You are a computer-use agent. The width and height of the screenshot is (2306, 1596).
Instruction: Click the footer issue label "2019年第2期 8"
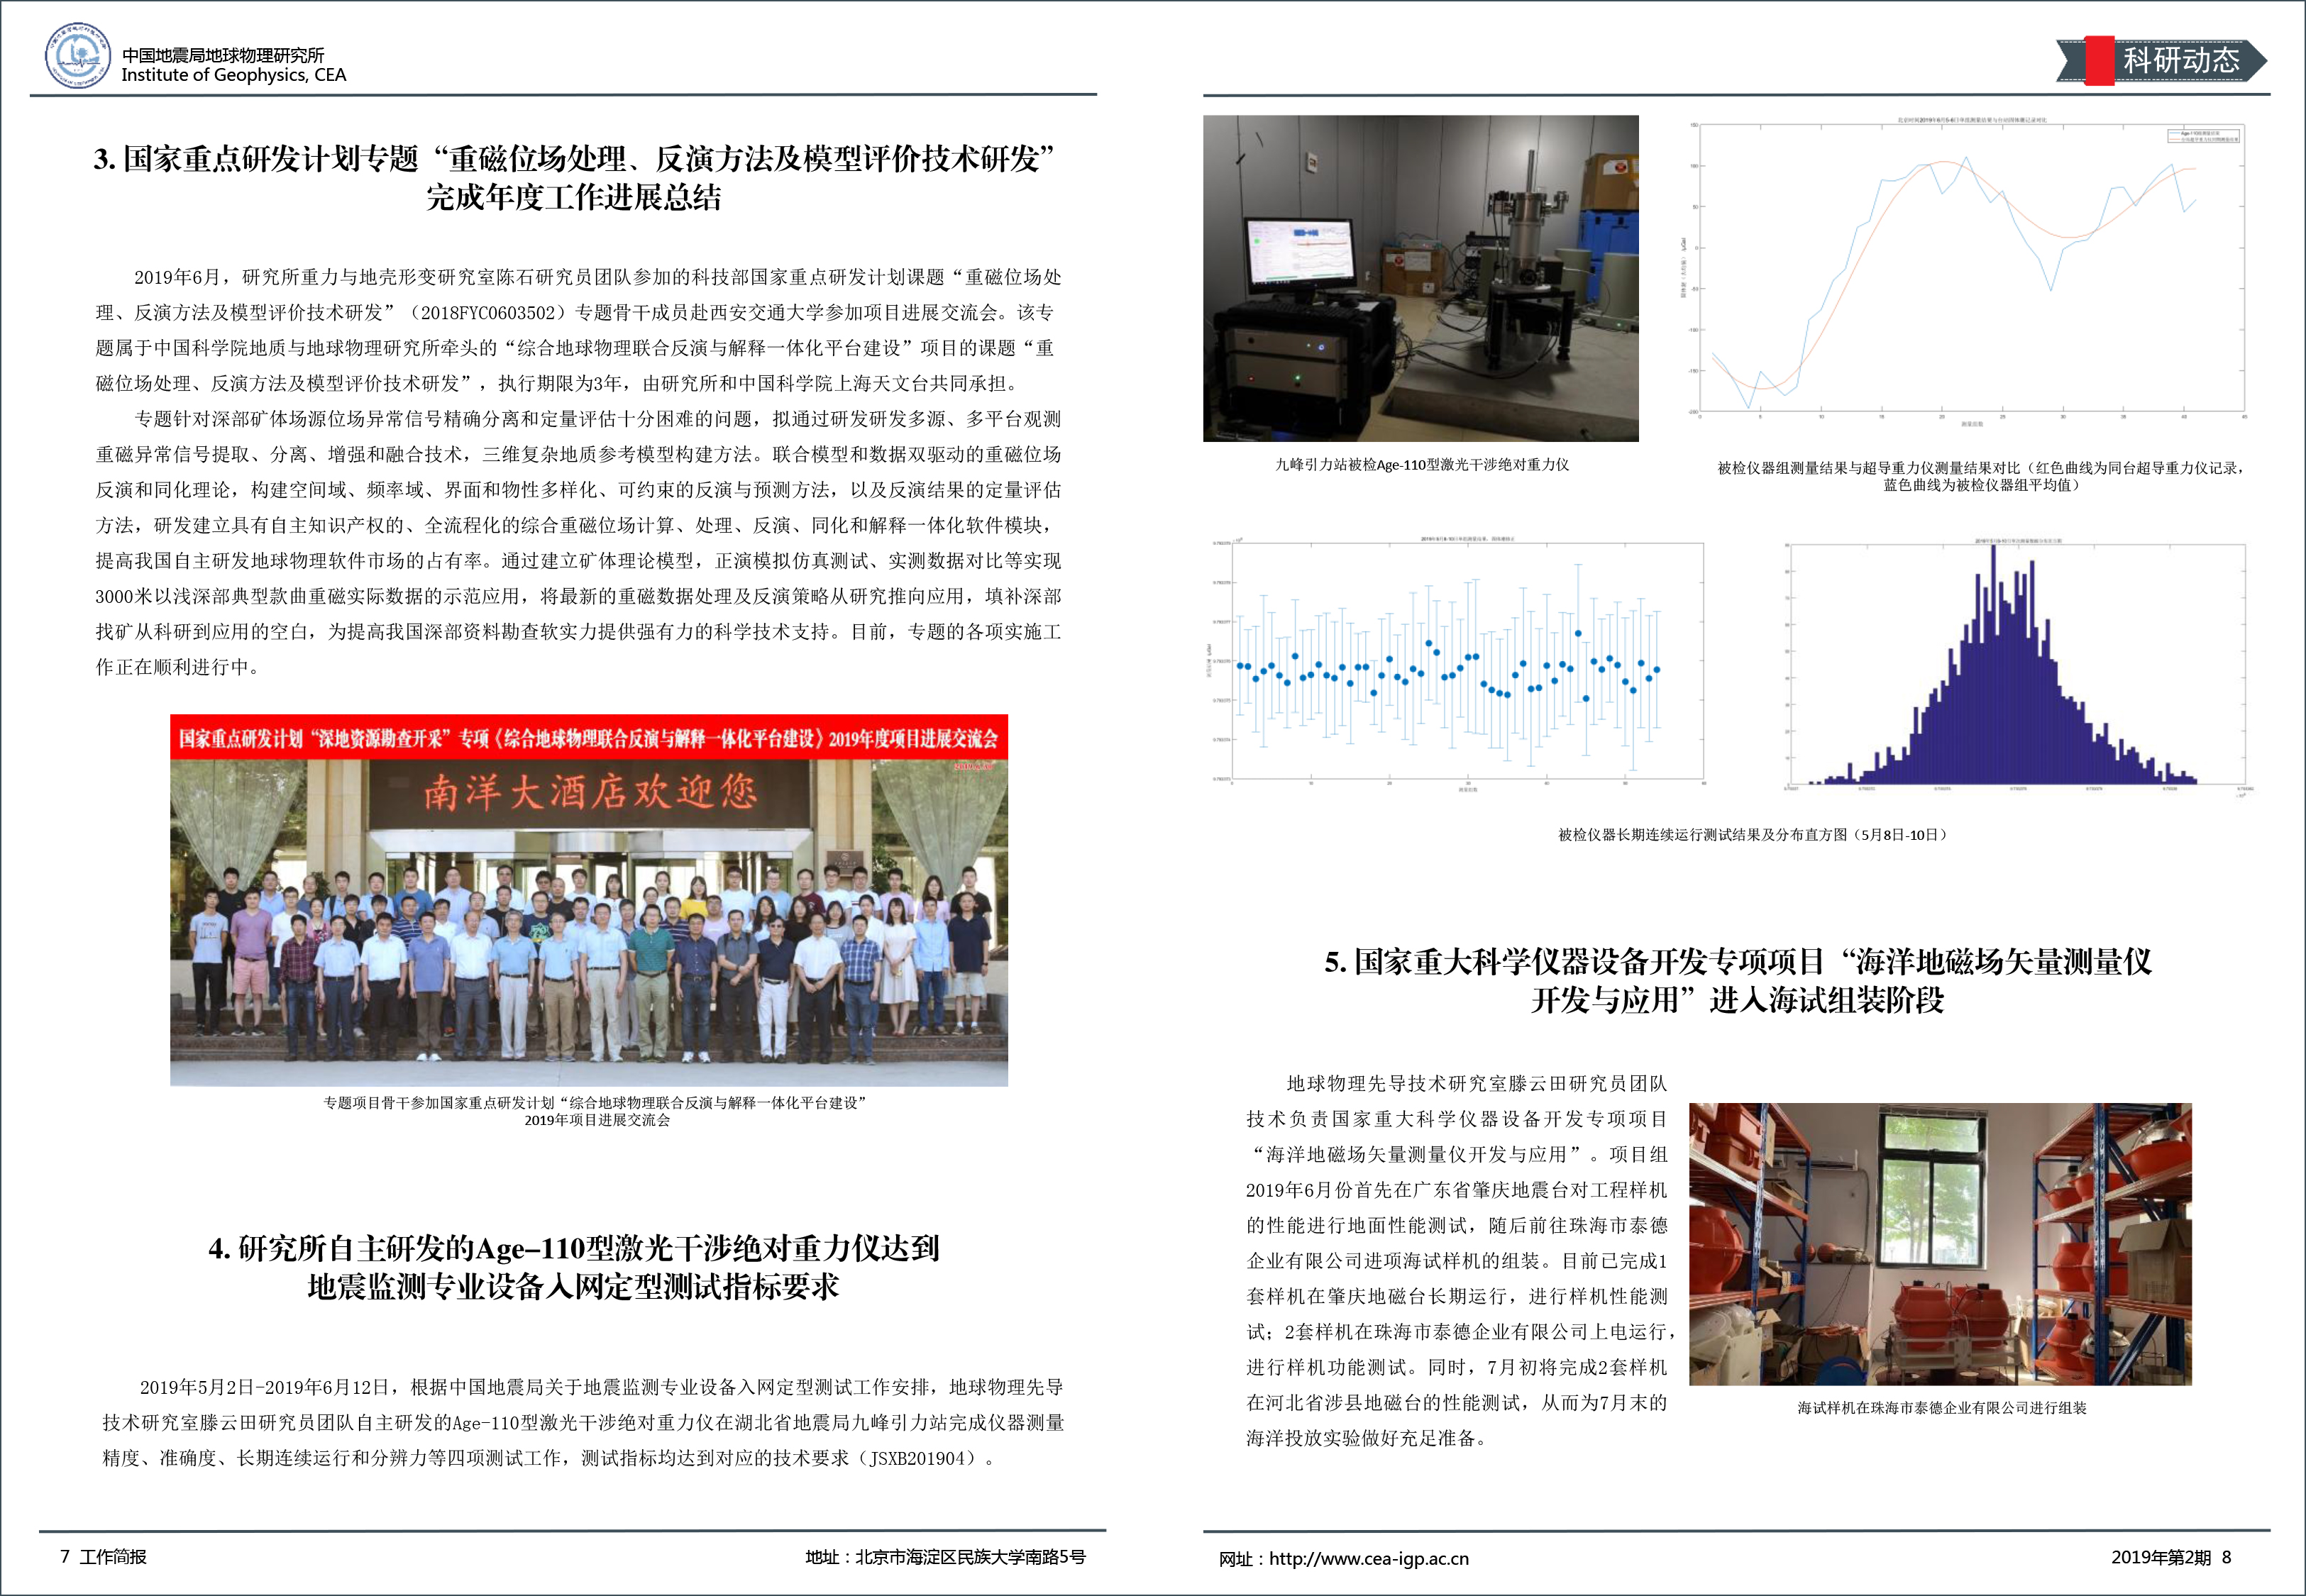pos(2171,1557)
